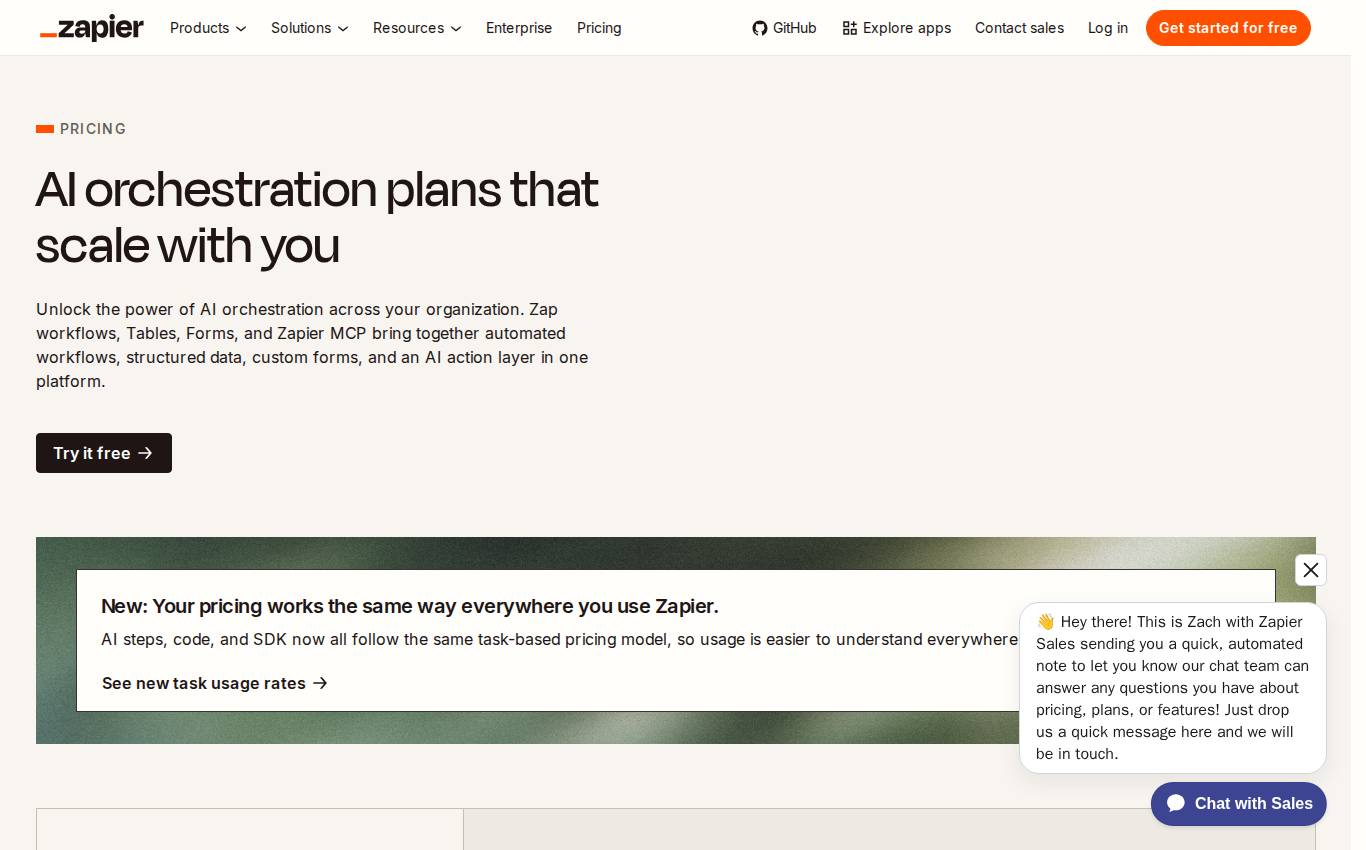Expand the Resources dropdown menu
Screen dimensions: 1366x850
coord(417,28)
